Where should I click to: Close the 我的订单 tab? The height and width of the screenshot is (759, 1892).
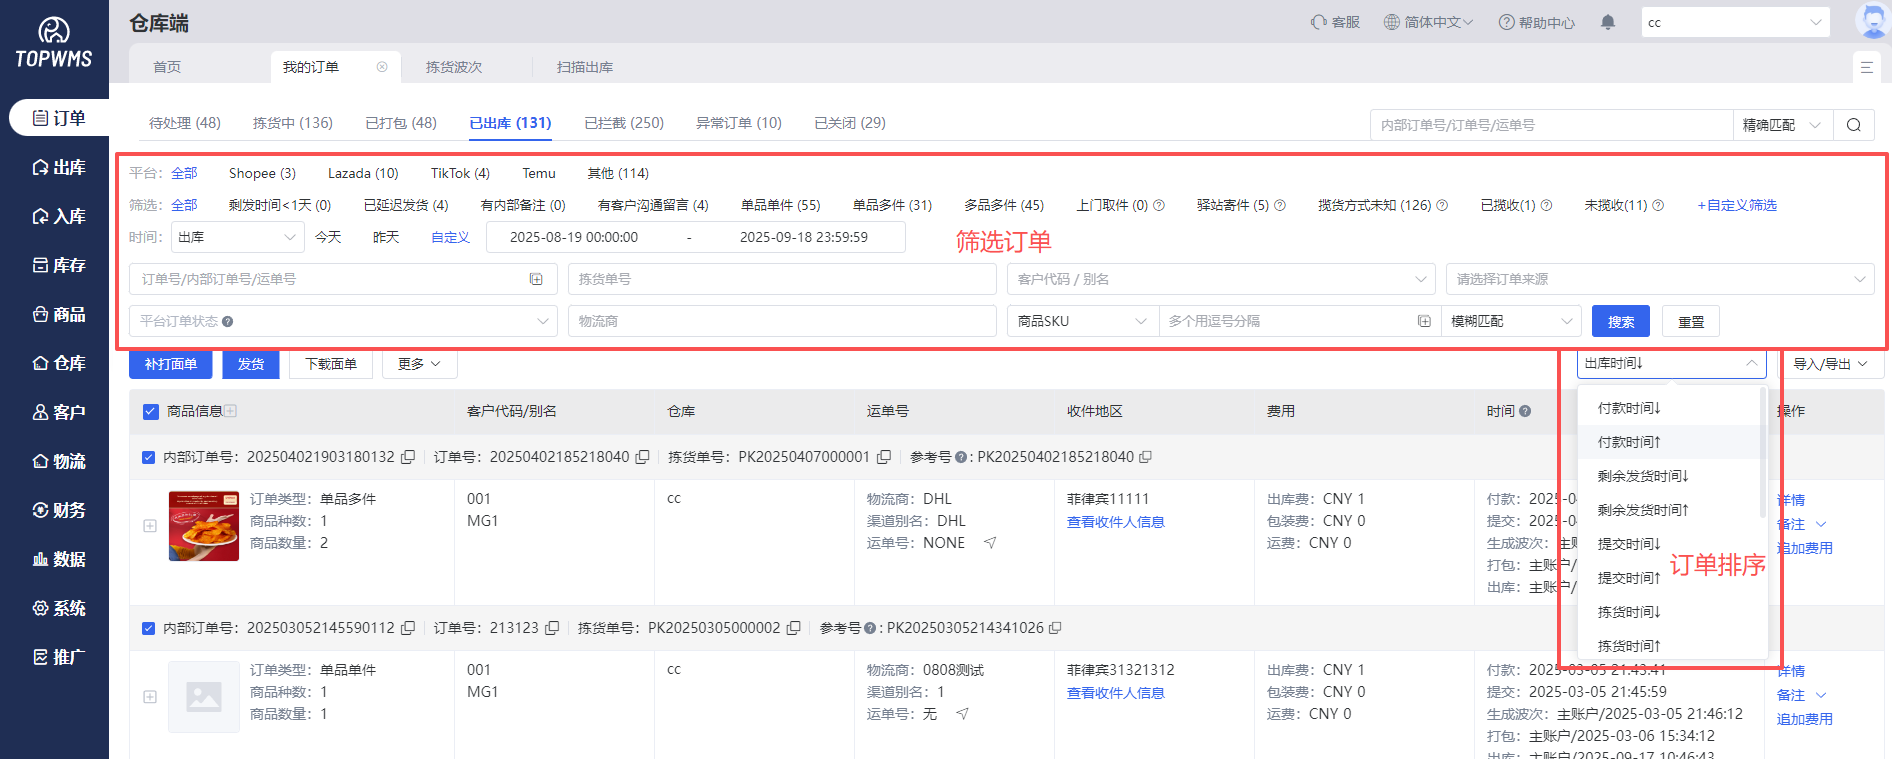click(382, 67)
